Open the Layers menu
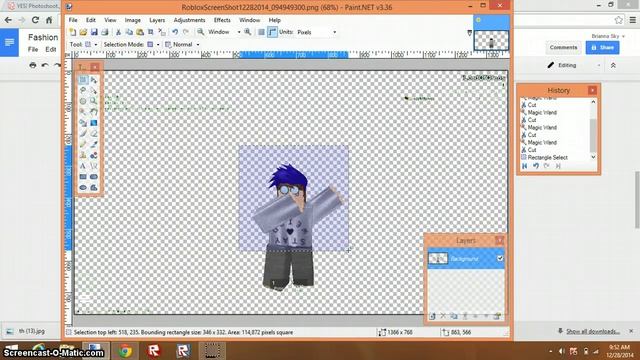Viewport: 640px width, 360px height. click(x=157, y=20)
